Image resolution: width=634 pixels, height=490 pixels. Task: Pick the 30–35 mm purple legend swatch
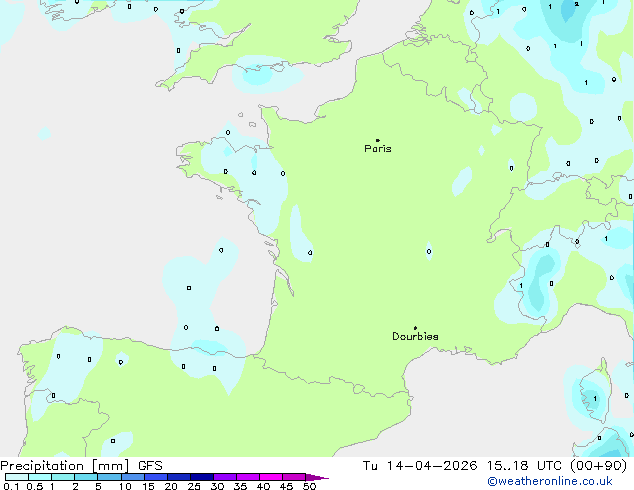point(225,477)
